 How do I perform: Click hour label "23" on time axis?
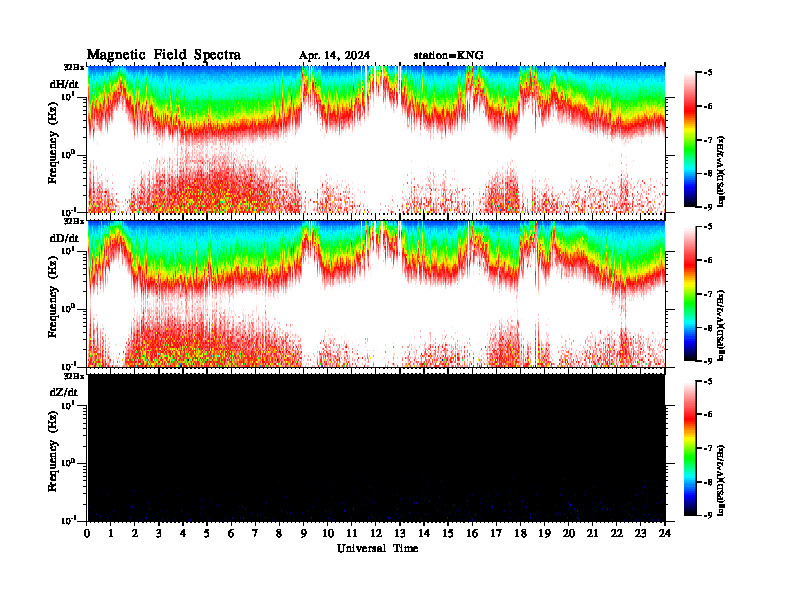coord(640,534)
